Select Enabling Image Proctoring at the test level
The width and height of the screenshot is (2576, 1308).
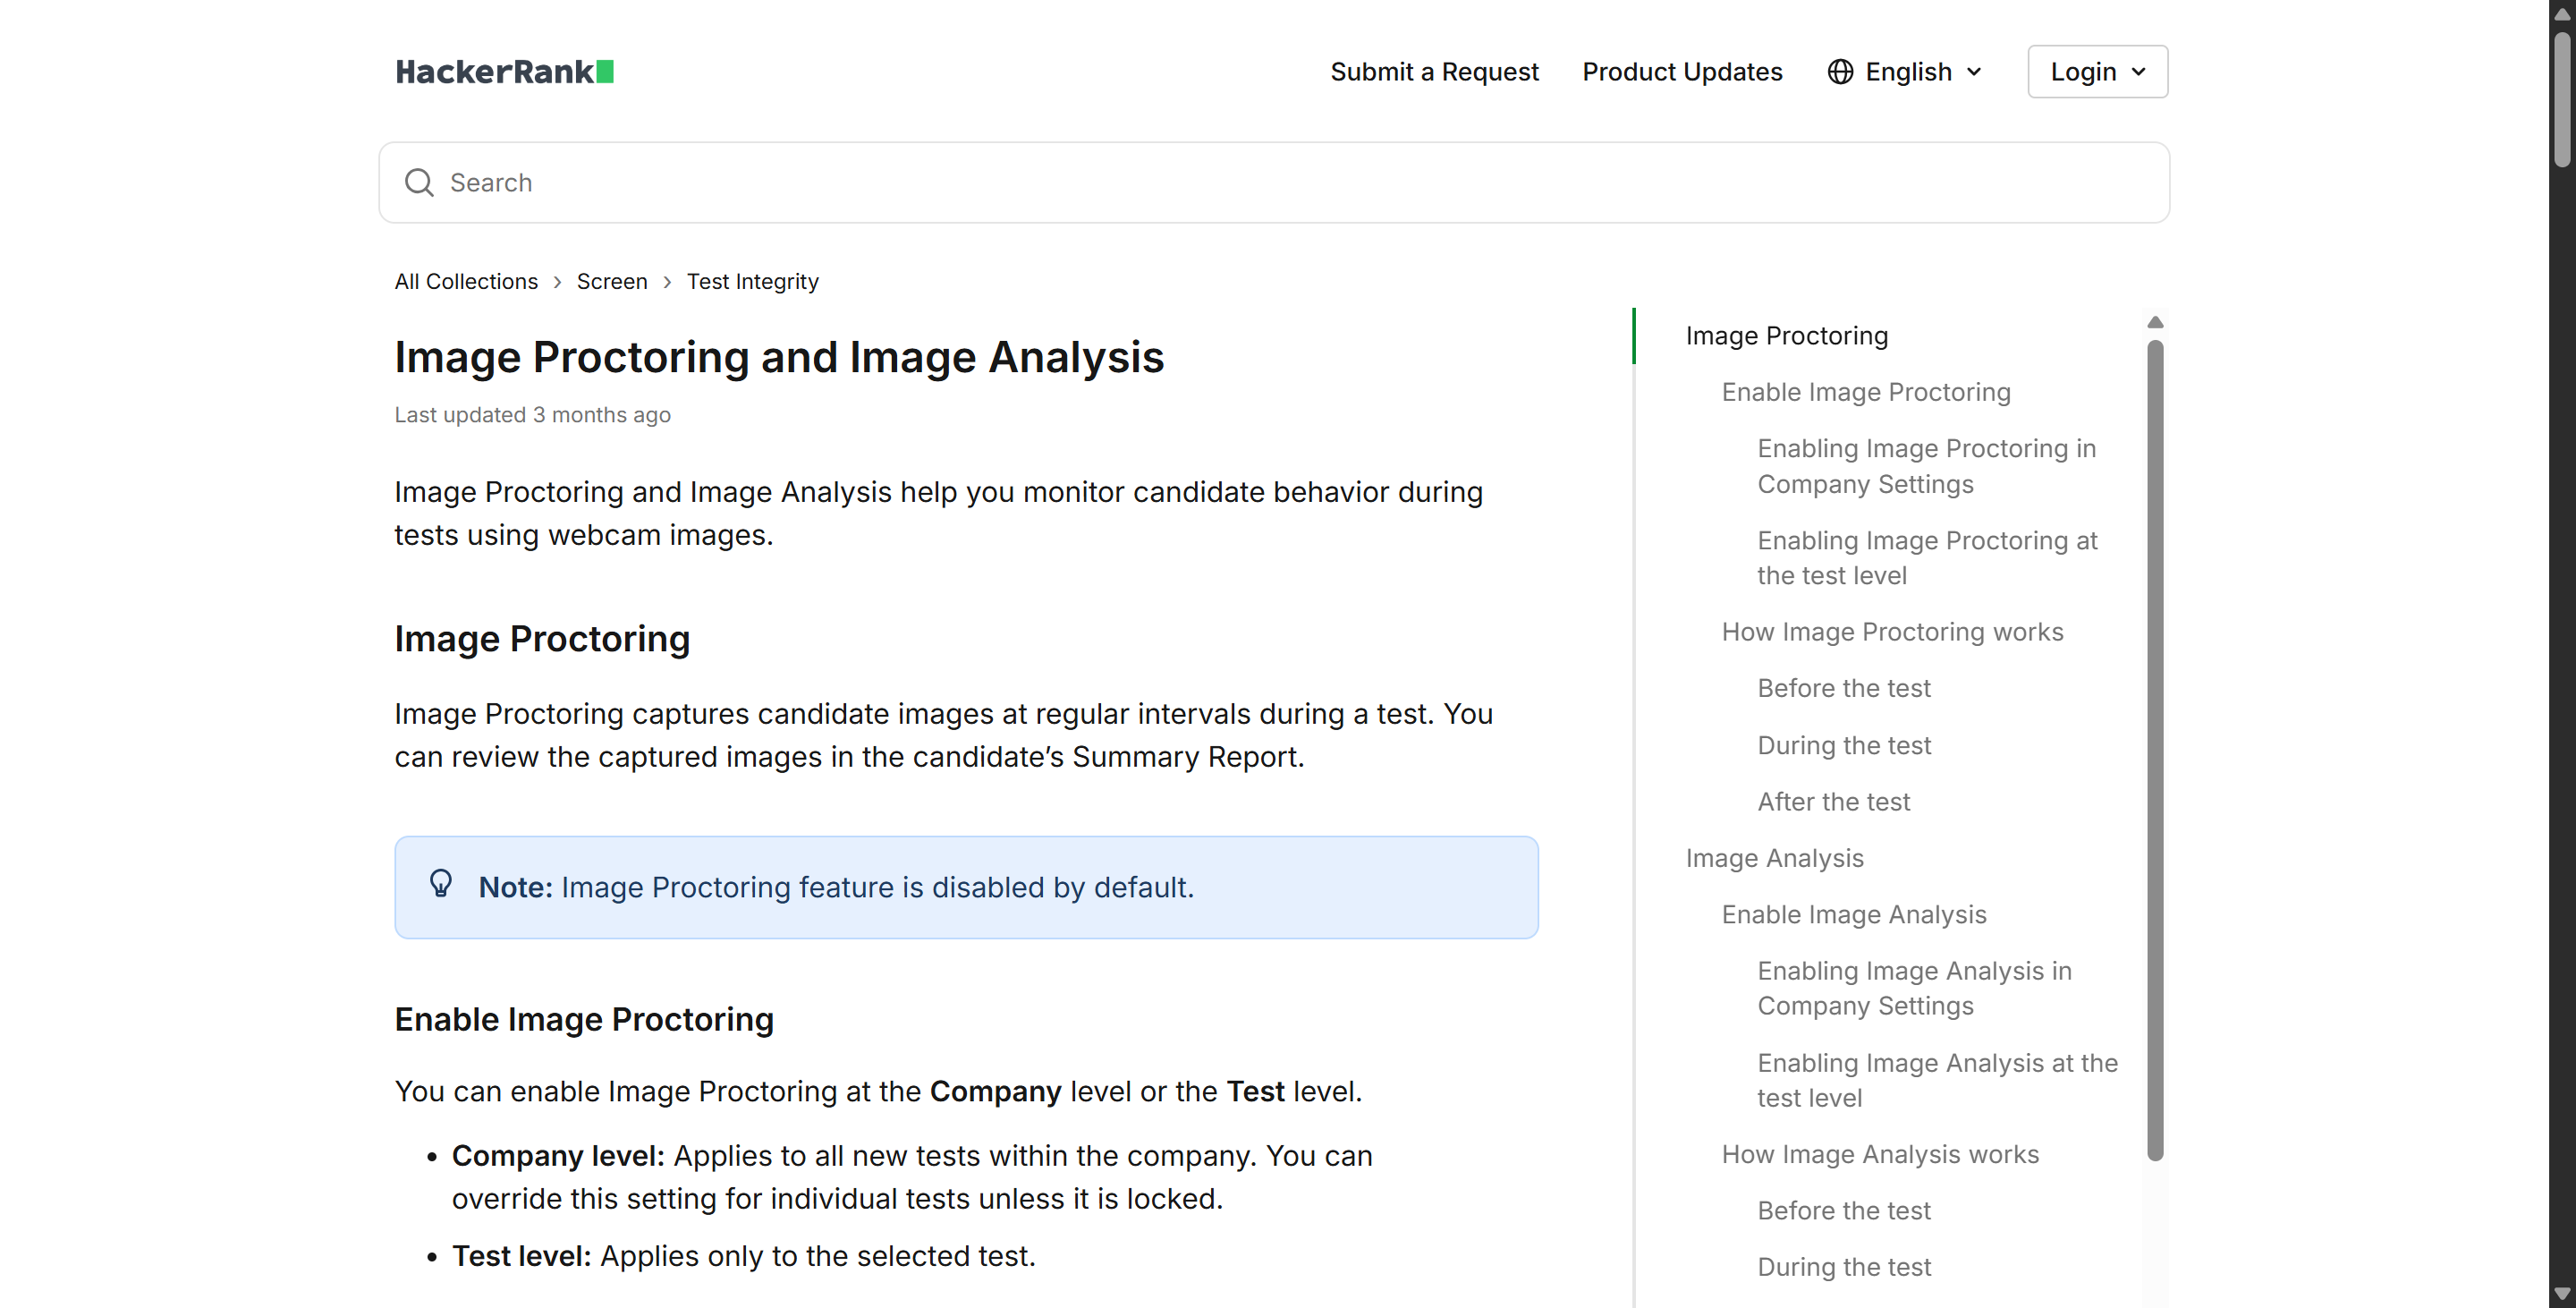[x=1928, y=558]
